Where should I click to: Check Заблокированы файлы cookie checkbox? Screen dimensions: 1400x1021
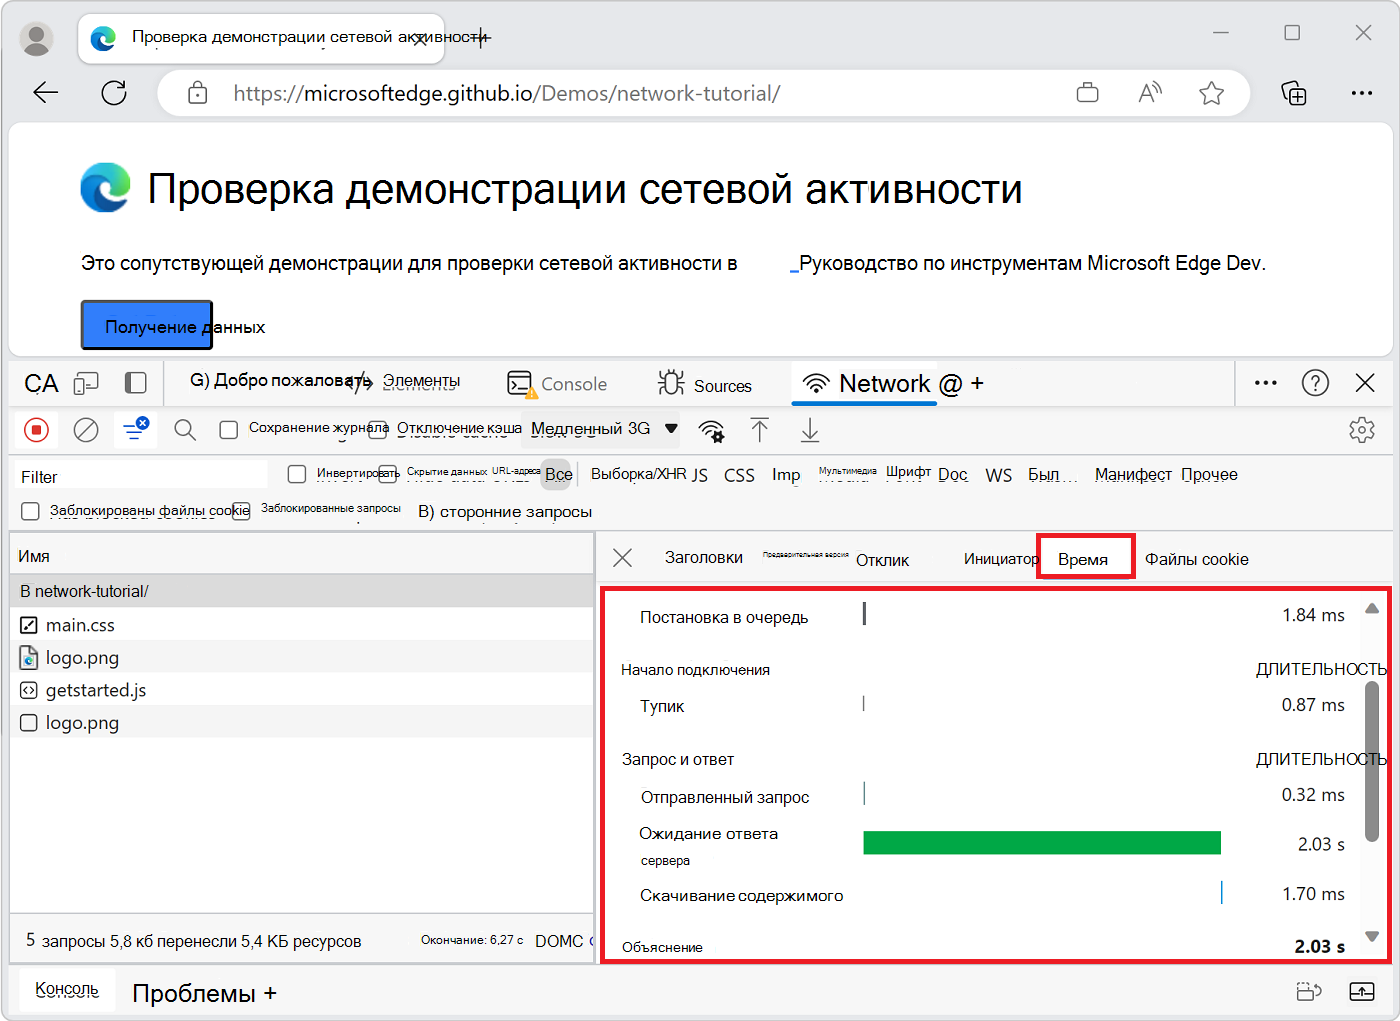click(x=30, y=511)
